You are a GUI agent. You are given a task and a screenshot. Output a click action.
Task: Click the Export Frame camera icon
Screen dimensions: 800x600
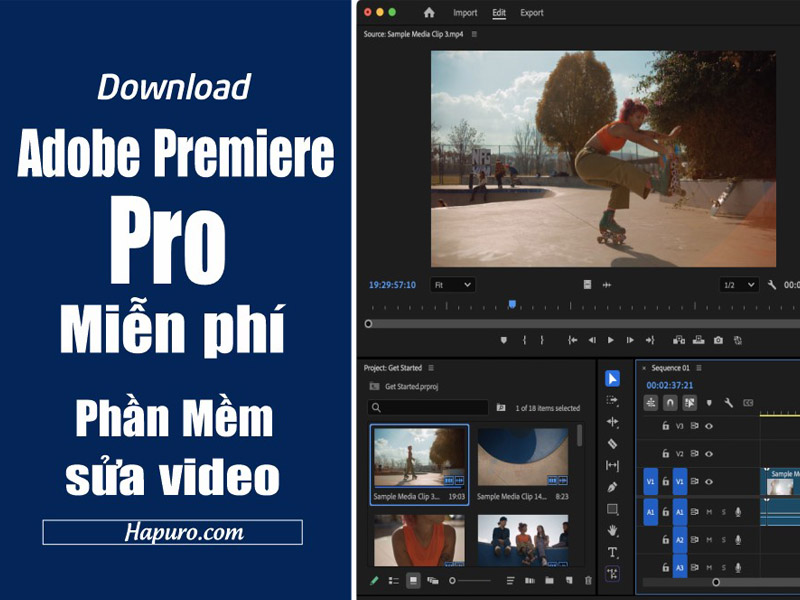[718, 340]
